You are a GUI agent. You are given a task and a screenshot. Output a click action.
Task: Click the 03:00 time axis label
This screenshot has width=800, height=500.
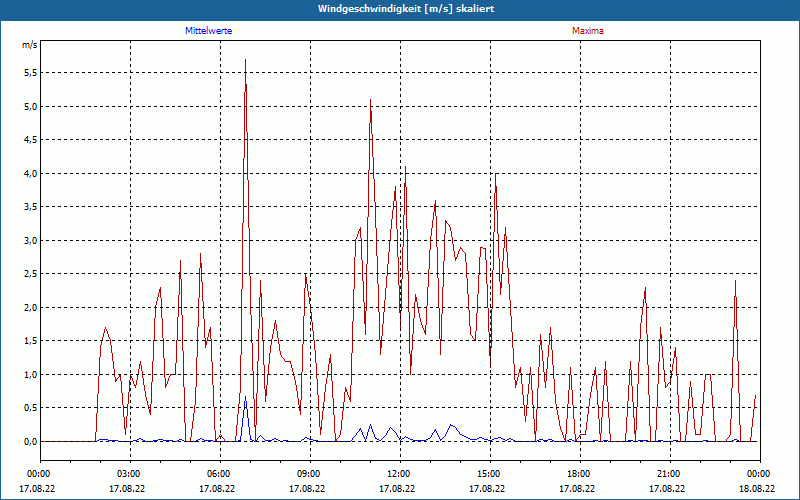[130, 474]
